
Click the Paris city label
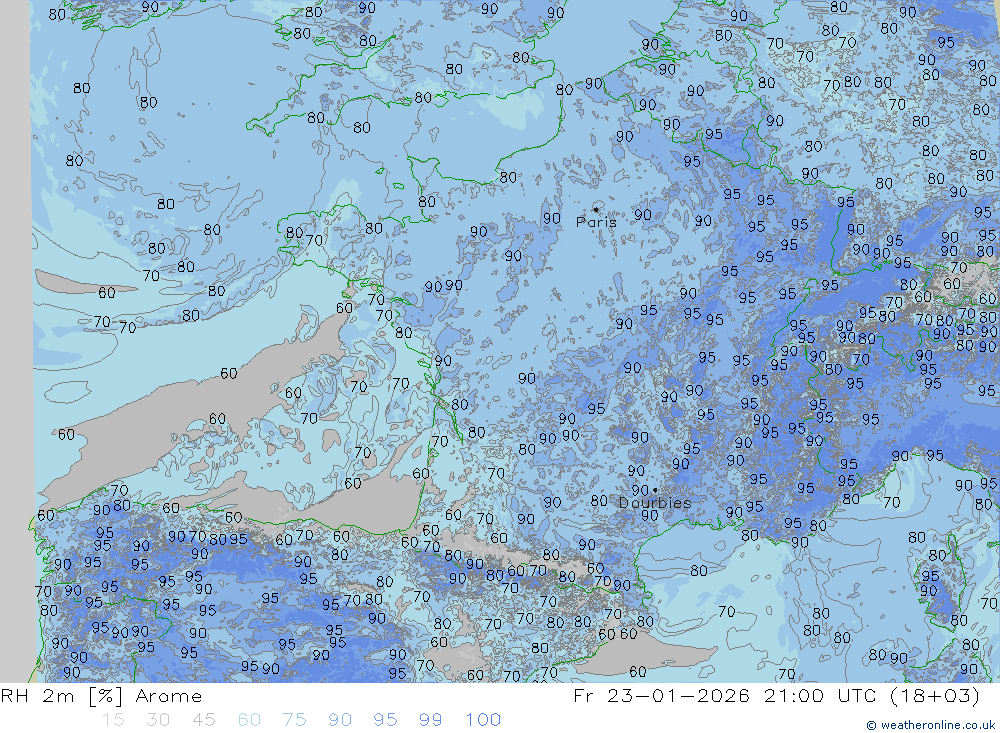[x=596, y=222]
